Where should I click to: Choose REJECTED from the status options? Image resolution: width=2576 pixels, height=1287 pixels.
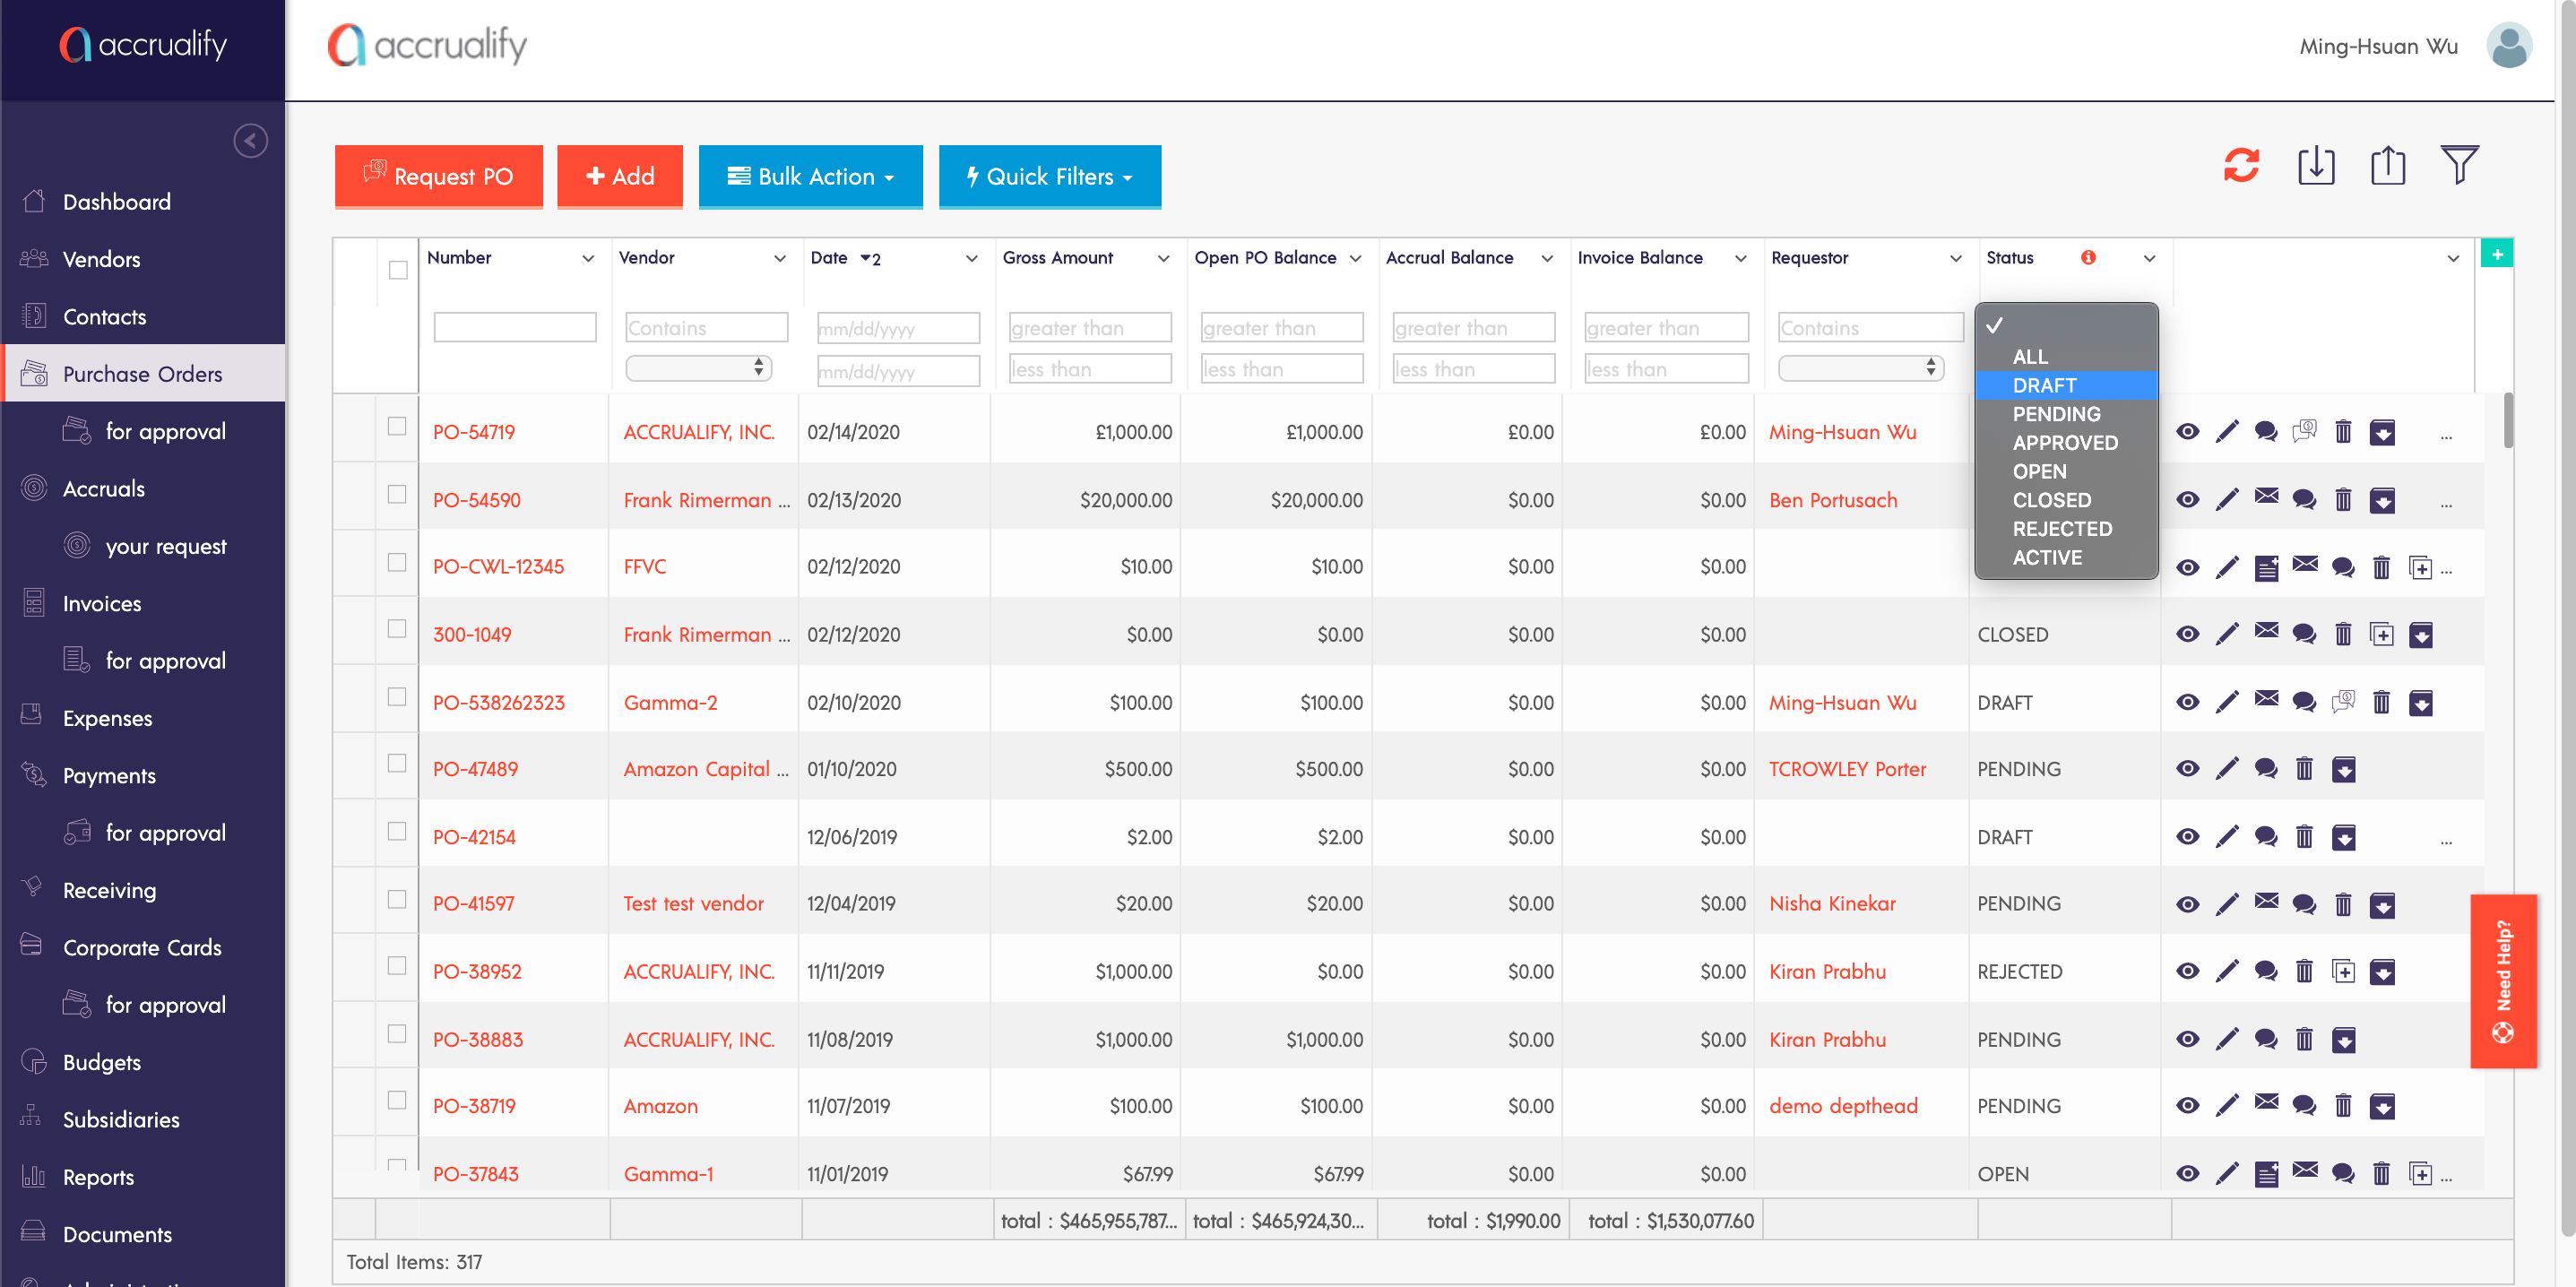tap(2061, 528)
